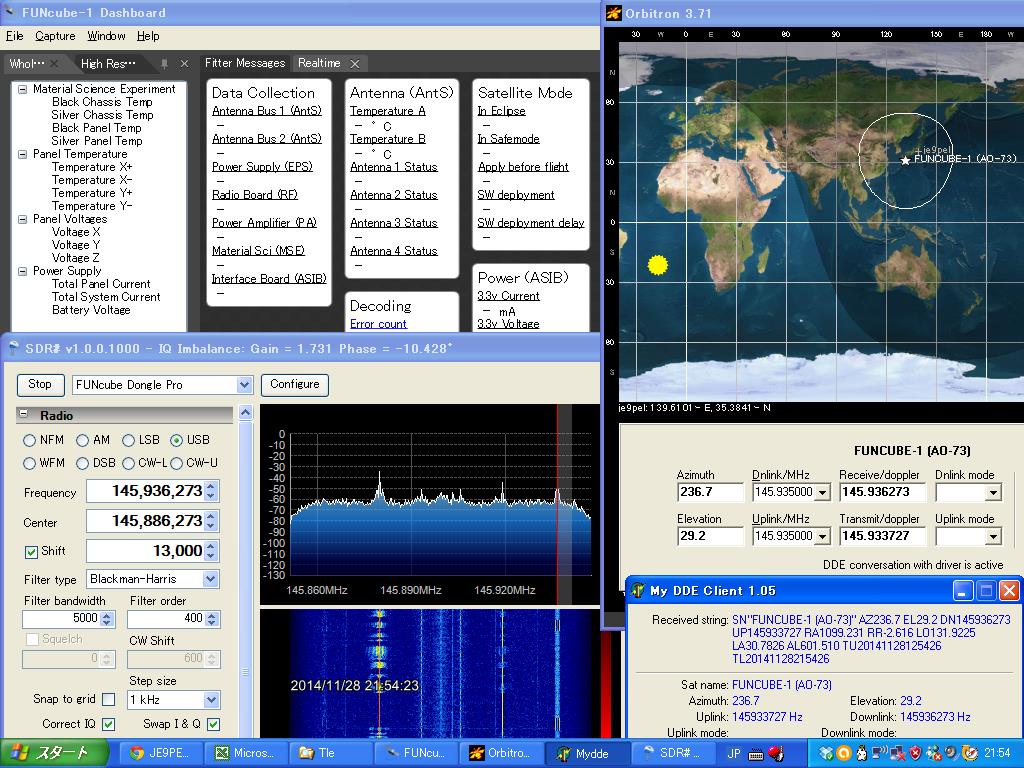Open Orbitron Uplink/MHz dropdown
This screenshot has height=768, width=1024.
point(823,536)
